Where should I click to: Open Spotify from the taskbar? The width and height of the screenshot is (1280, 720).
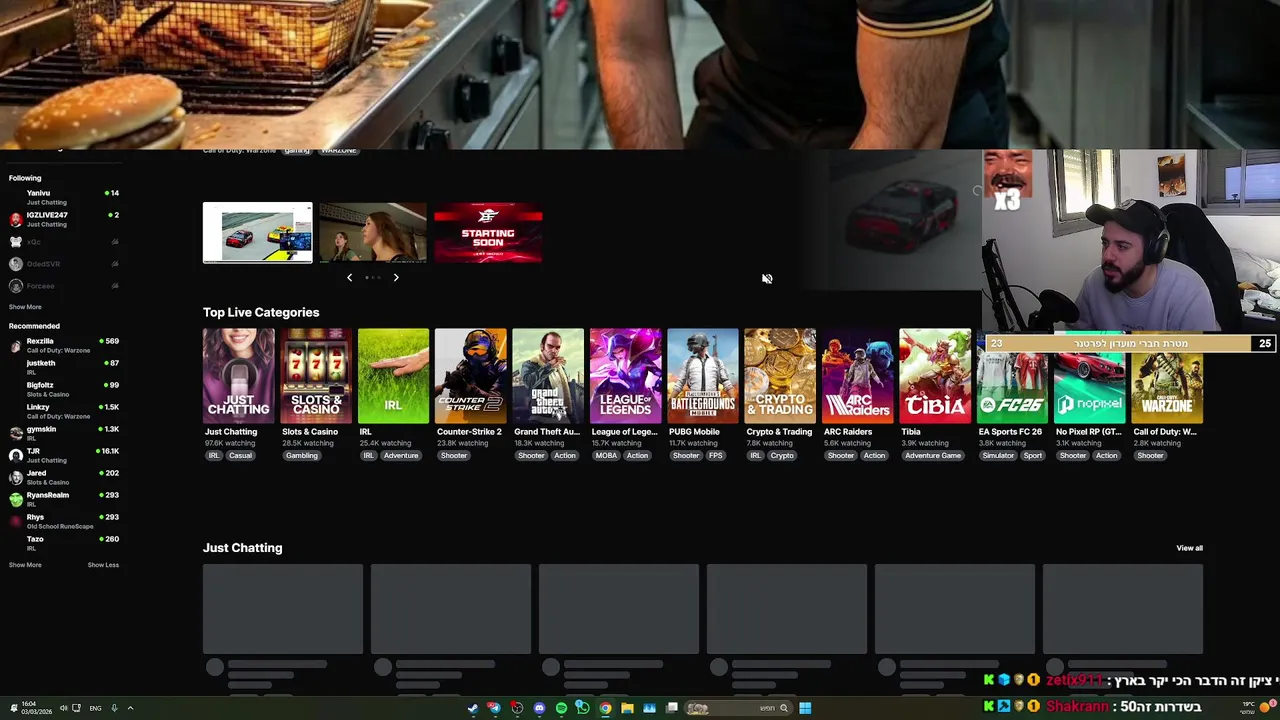(561, 708)
